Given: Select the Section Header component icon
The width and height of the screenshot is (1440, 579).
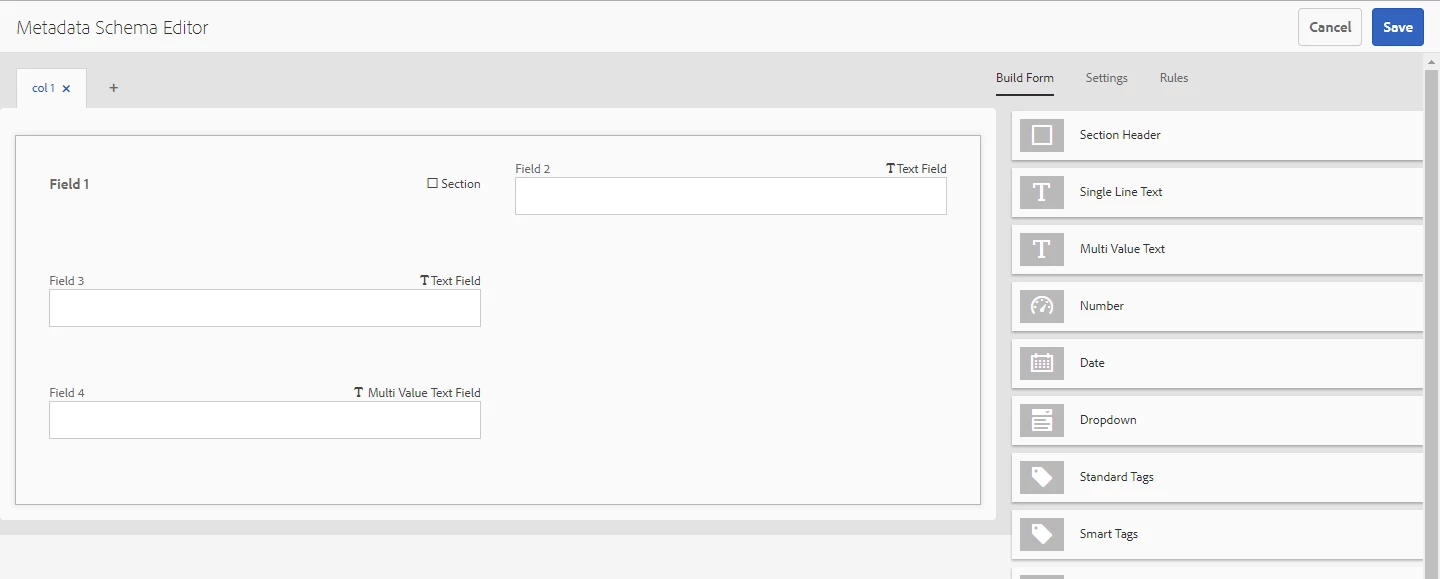Looking at the screenshot, I should (x=1042, y=135).
